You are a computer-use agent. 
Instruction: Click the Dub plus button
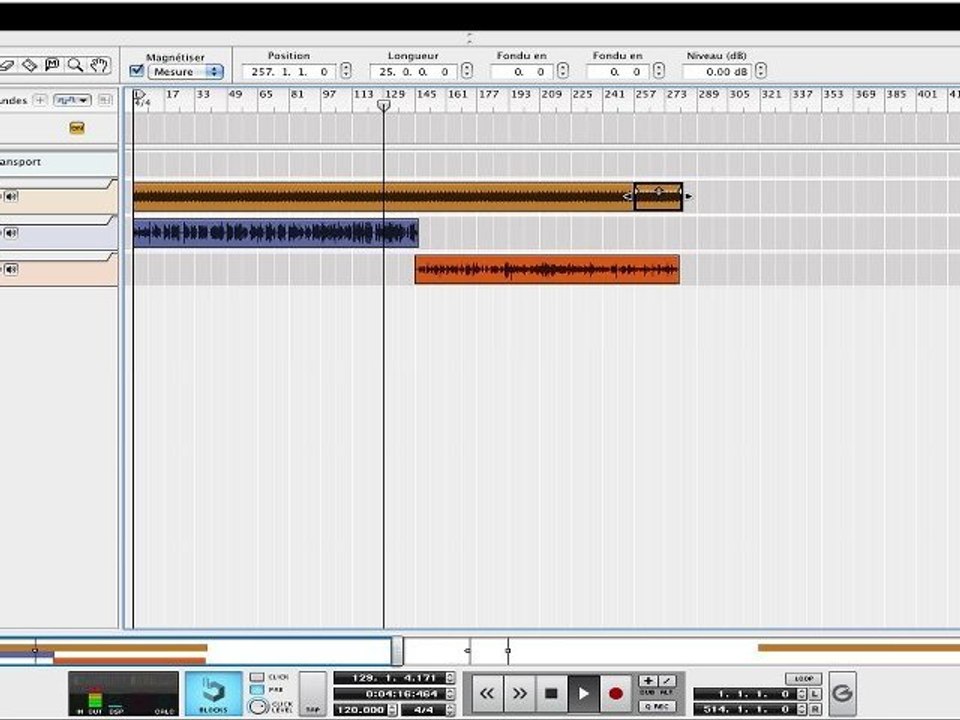coord(648,681)
